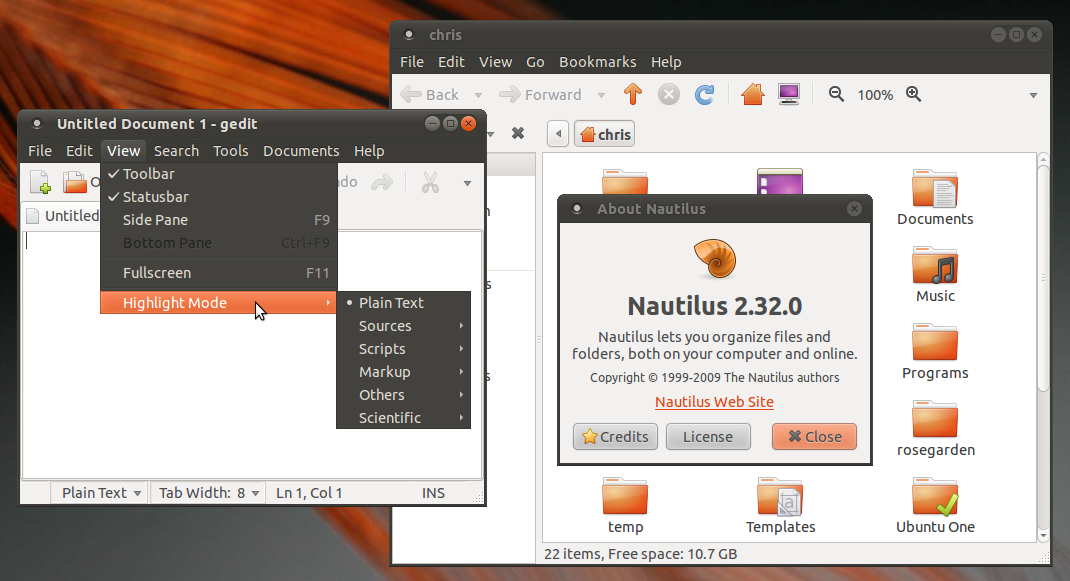Open Tab Width dropdown in statusbar
This screenshot has height=581, width=1070.
(x=207, y=493)
